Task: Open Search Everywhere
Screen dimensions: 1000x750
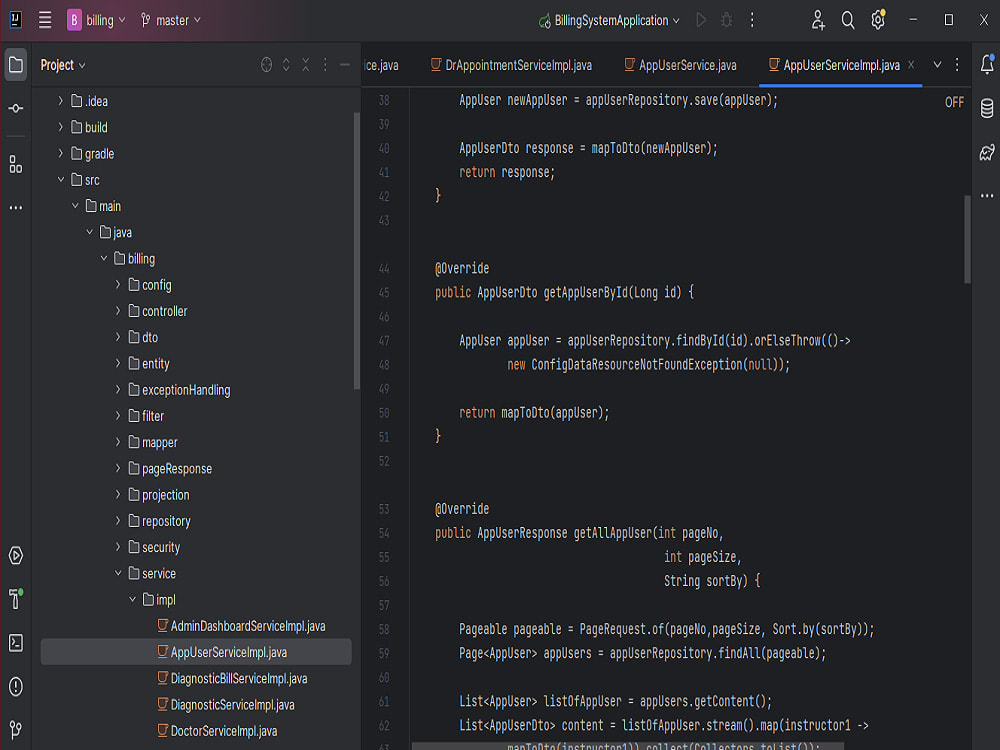Action: pos(846,19)
